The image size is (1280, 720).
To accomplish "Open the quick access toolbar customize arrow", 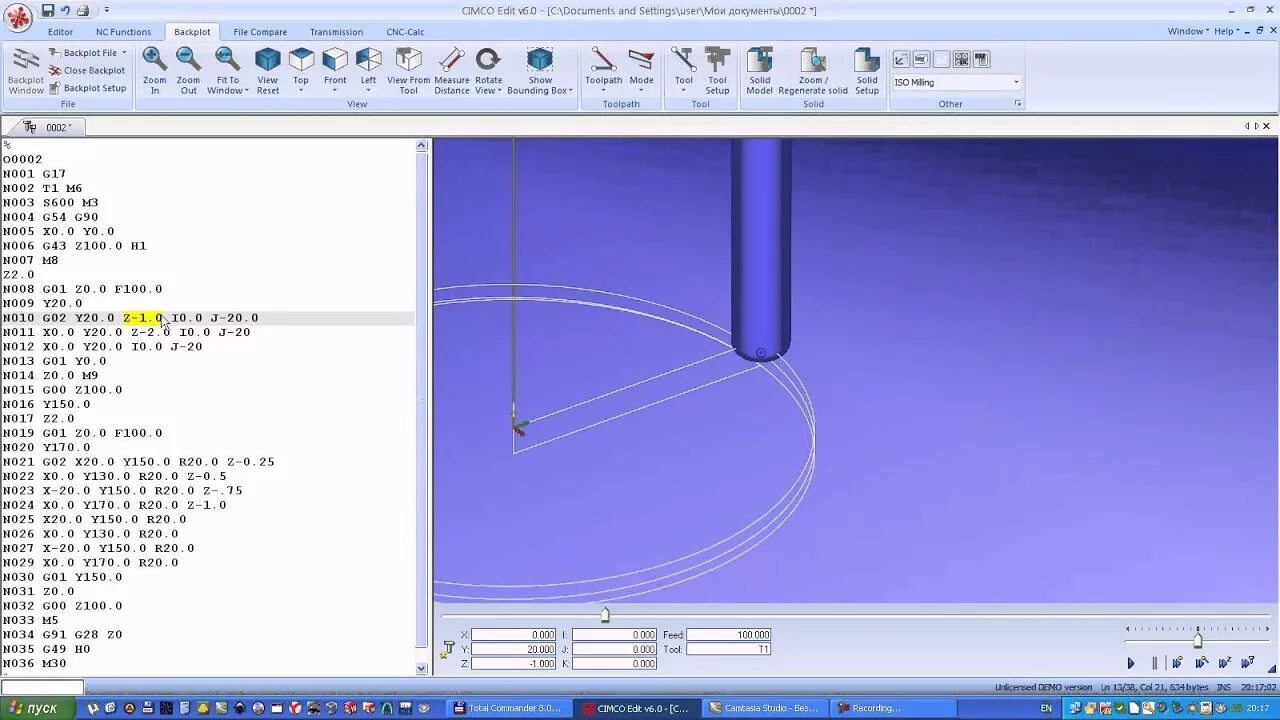I will pyautogui.click(x=106, y=11).
